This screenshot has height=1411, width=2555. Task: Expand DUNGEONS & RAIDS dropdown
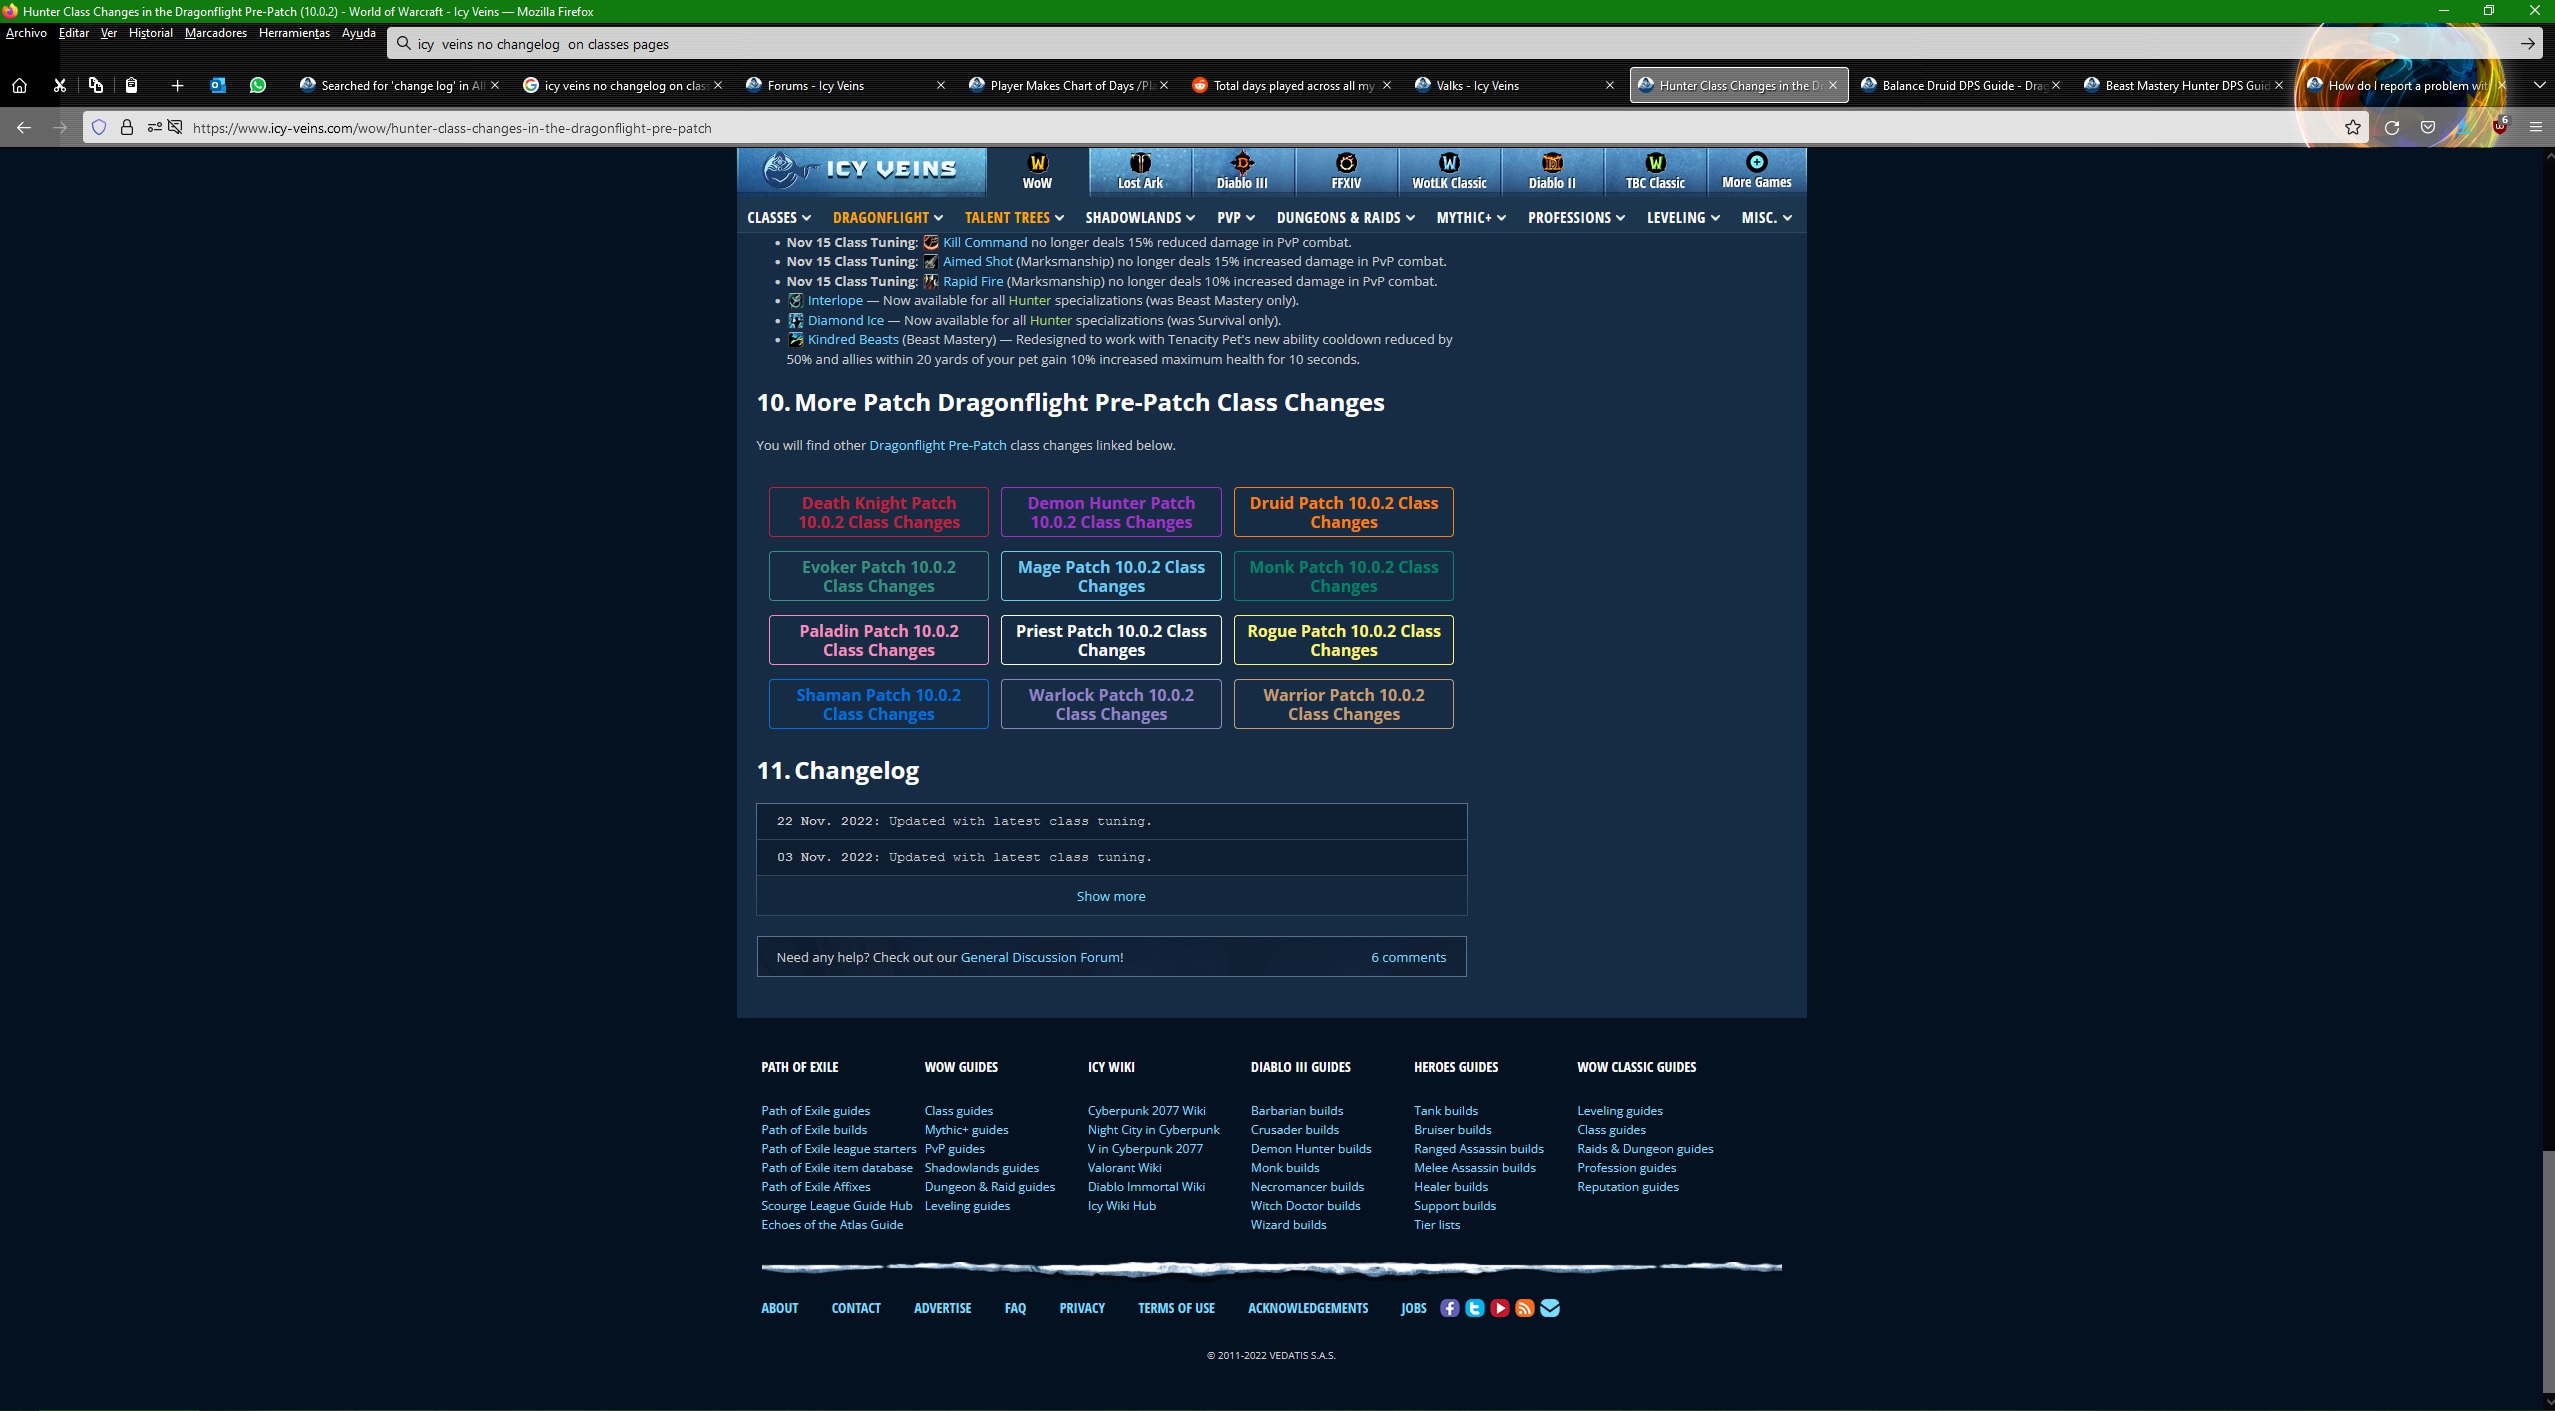coord(1346,217)
